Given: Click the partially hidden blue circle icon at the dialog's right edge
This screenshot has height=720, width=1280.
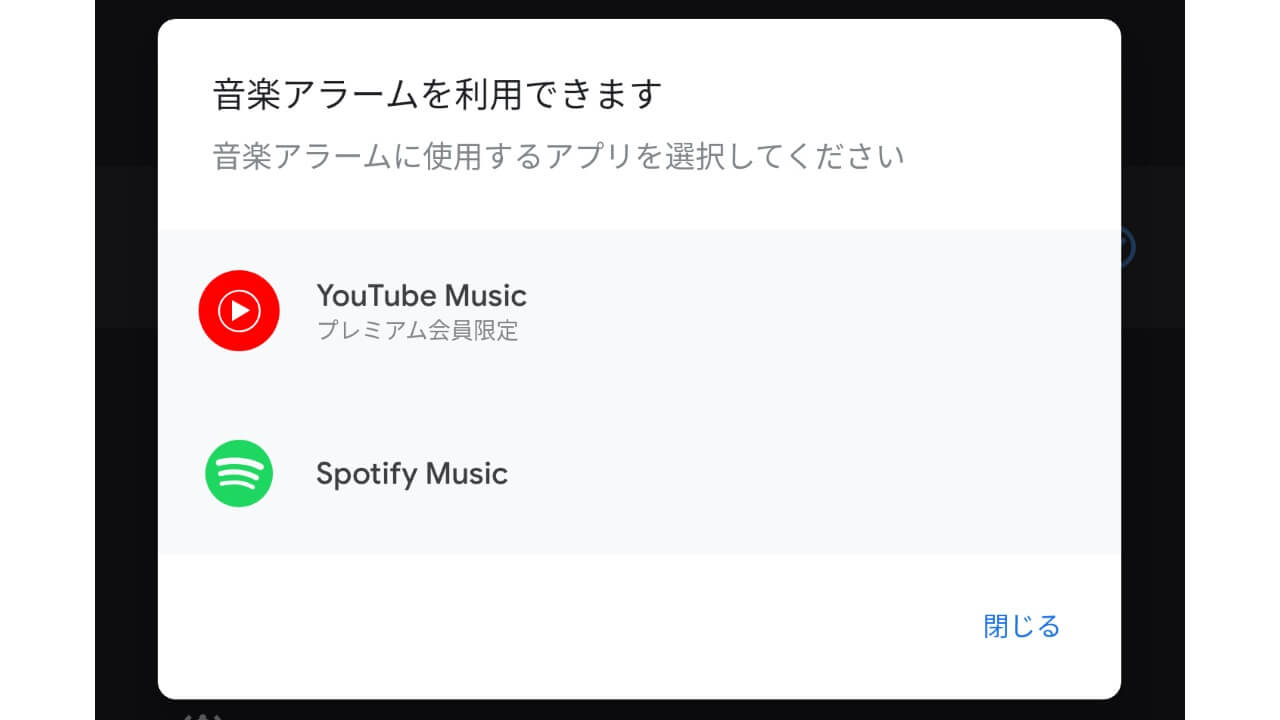Looking at the screenshot, I should point(1127,246).
